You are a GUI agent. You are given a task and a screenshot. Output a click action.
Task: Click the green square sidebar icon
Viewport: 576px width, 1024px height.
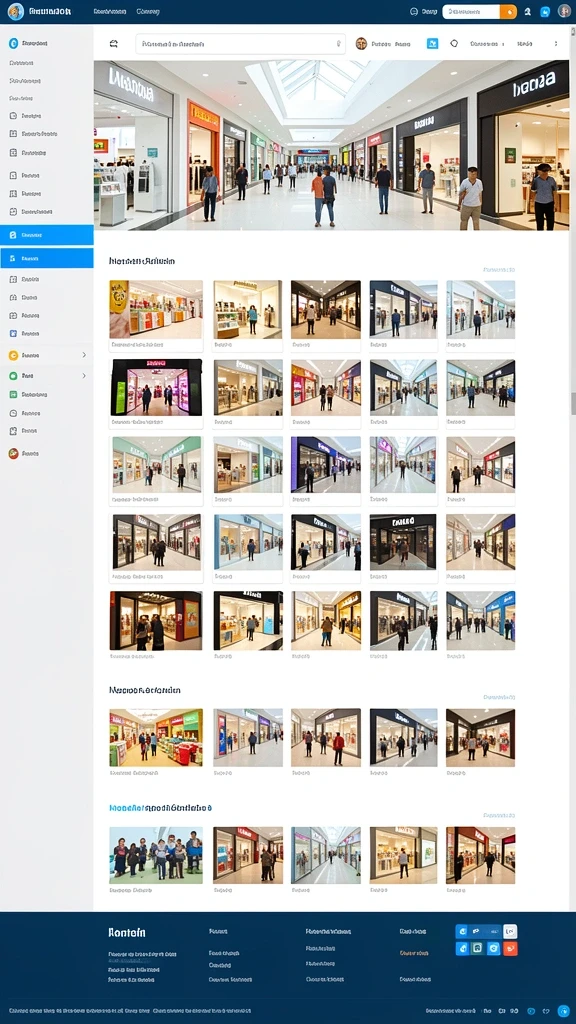[13, 394]
